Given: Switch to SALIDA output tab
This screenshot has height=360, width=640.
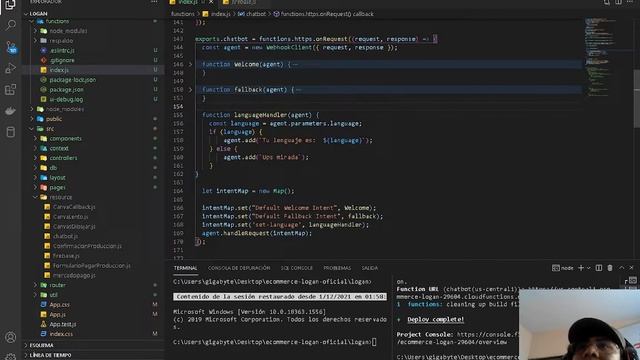Looking at the screenshot, I should [369, 268].
